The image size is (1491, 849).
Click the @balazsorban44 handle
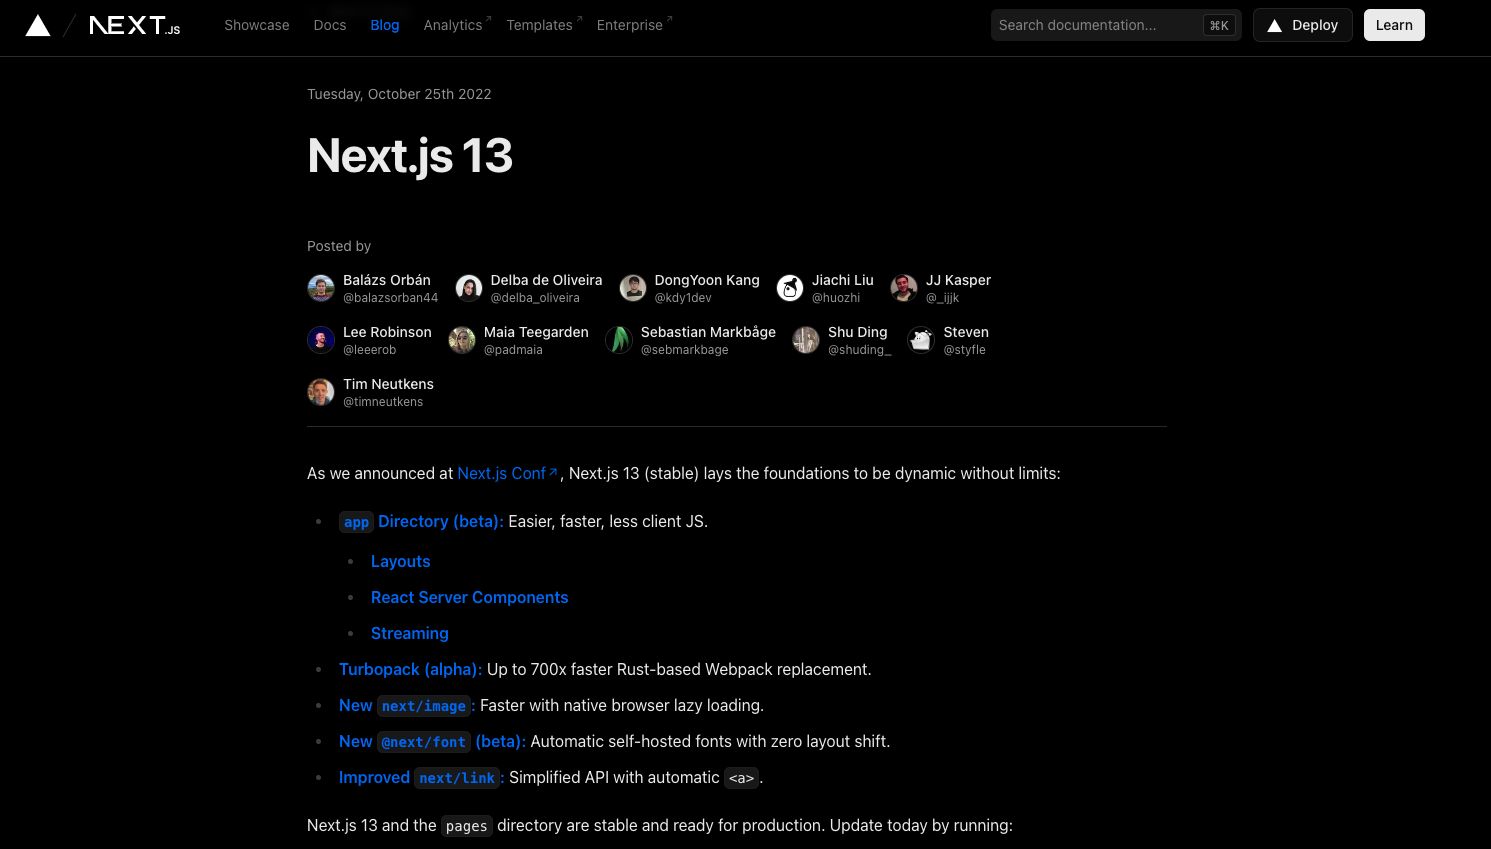coord(390,298)
